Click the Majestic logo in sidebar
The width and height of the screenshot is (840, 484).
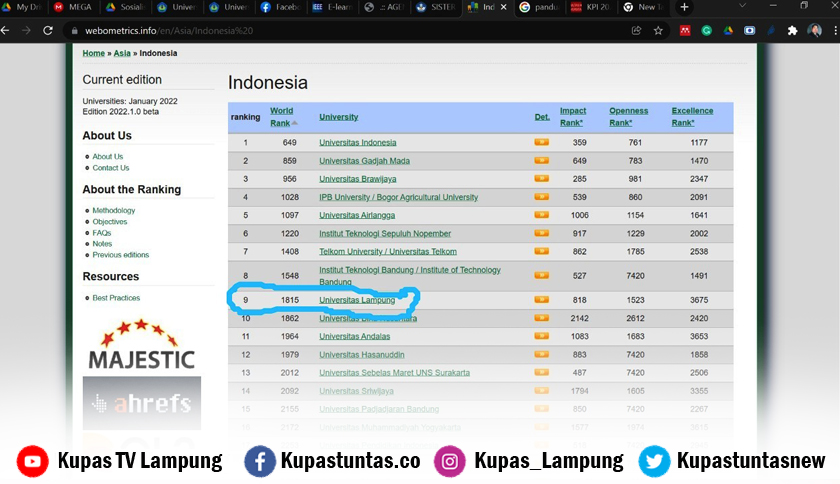(141, 346)
